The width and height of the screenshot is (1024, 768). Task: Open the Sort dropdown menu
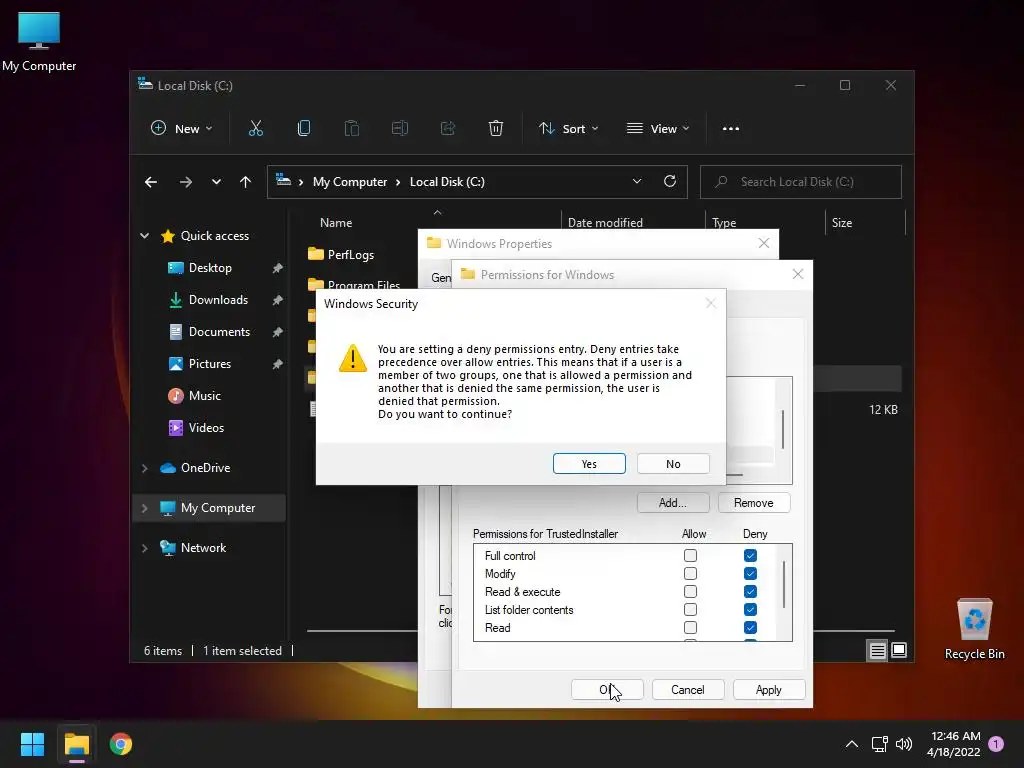click(x=568, y=129)
